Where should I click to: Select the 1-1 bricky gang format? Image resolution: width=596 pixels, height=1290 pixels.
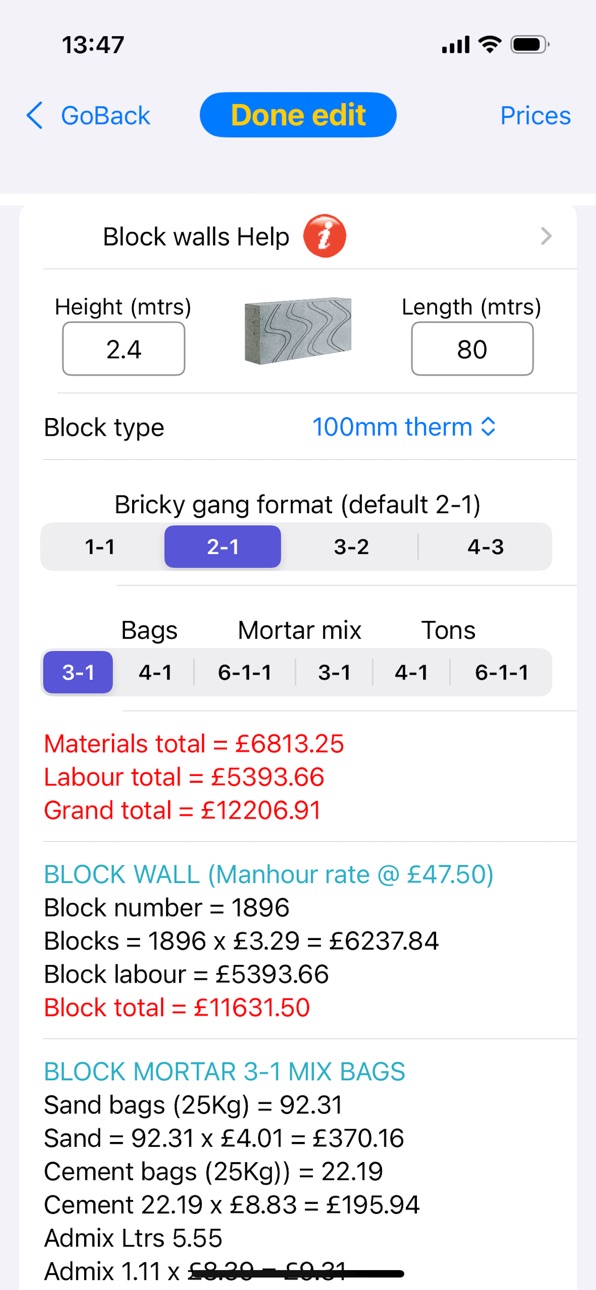coord(100,548)
